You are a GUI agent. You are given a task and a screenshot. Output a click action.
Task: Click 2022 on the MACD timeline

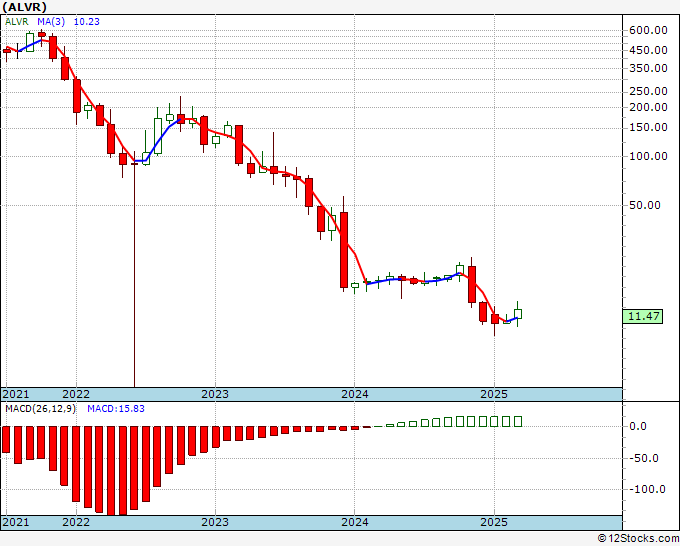tap(76, 522)
